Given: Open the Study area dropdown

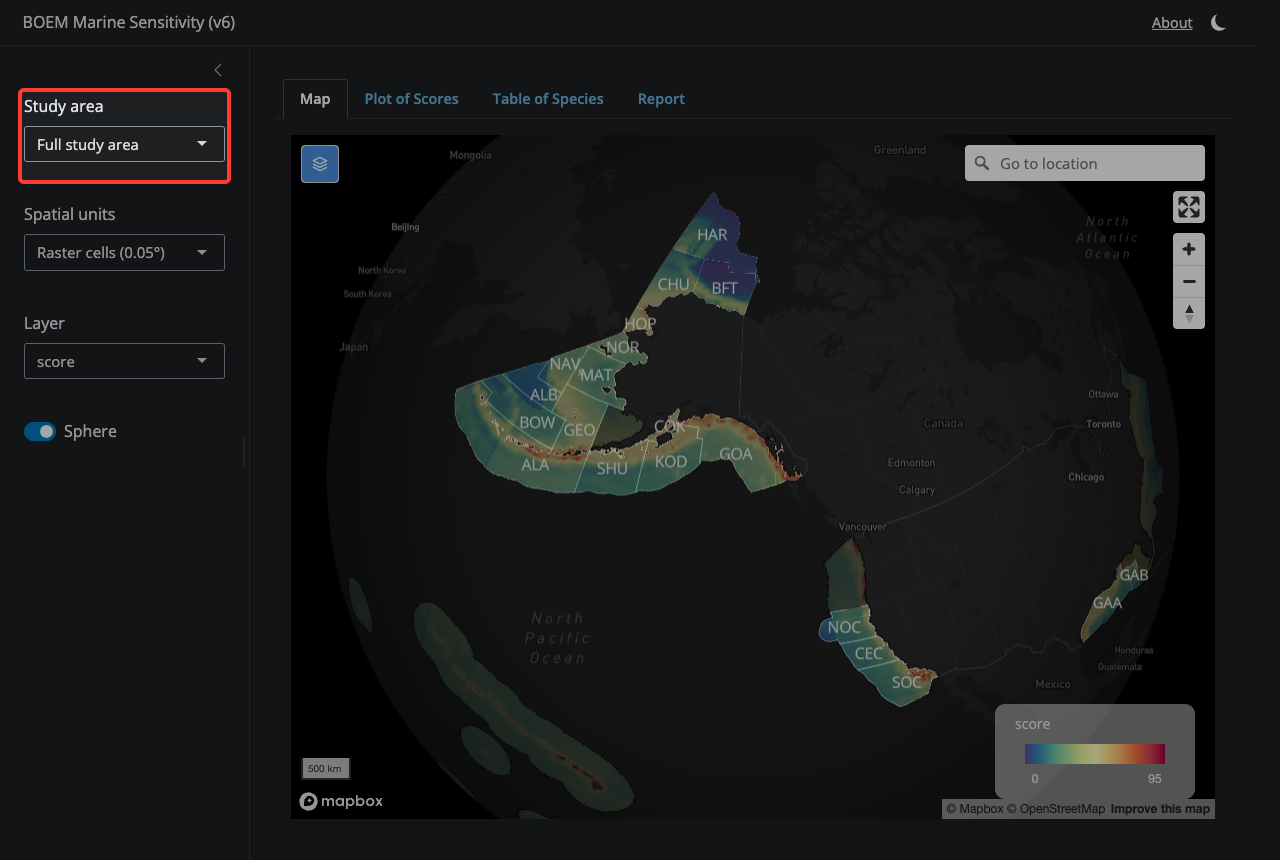Looking at the screenshot, I should (124, 144).
